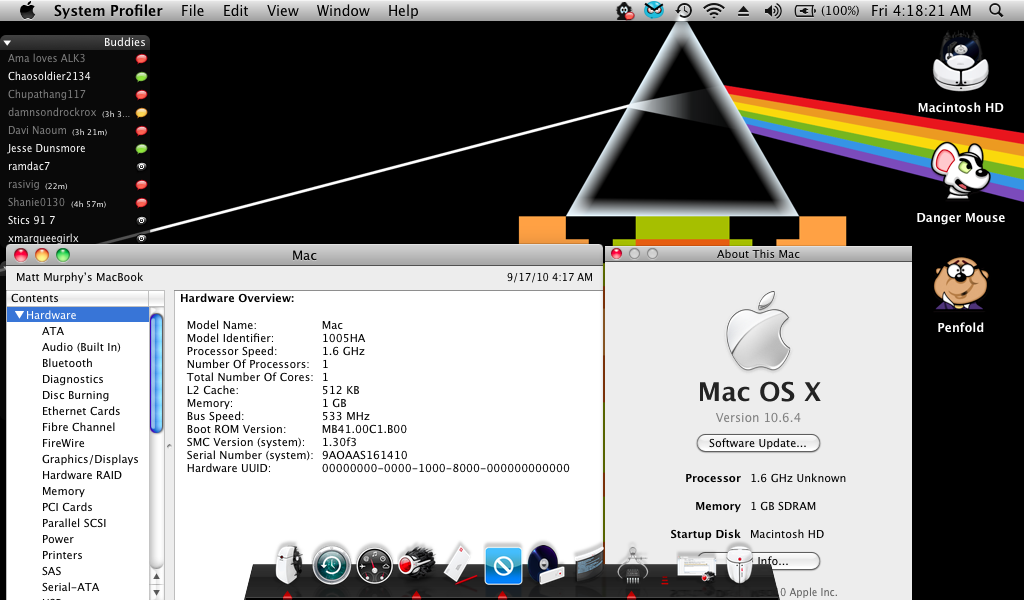Image resolution: width=1024 pixels, height=600 pixels.
Task: Click the yellow status dot beside damnsondrockrox
Action: (x=141, y=112)
